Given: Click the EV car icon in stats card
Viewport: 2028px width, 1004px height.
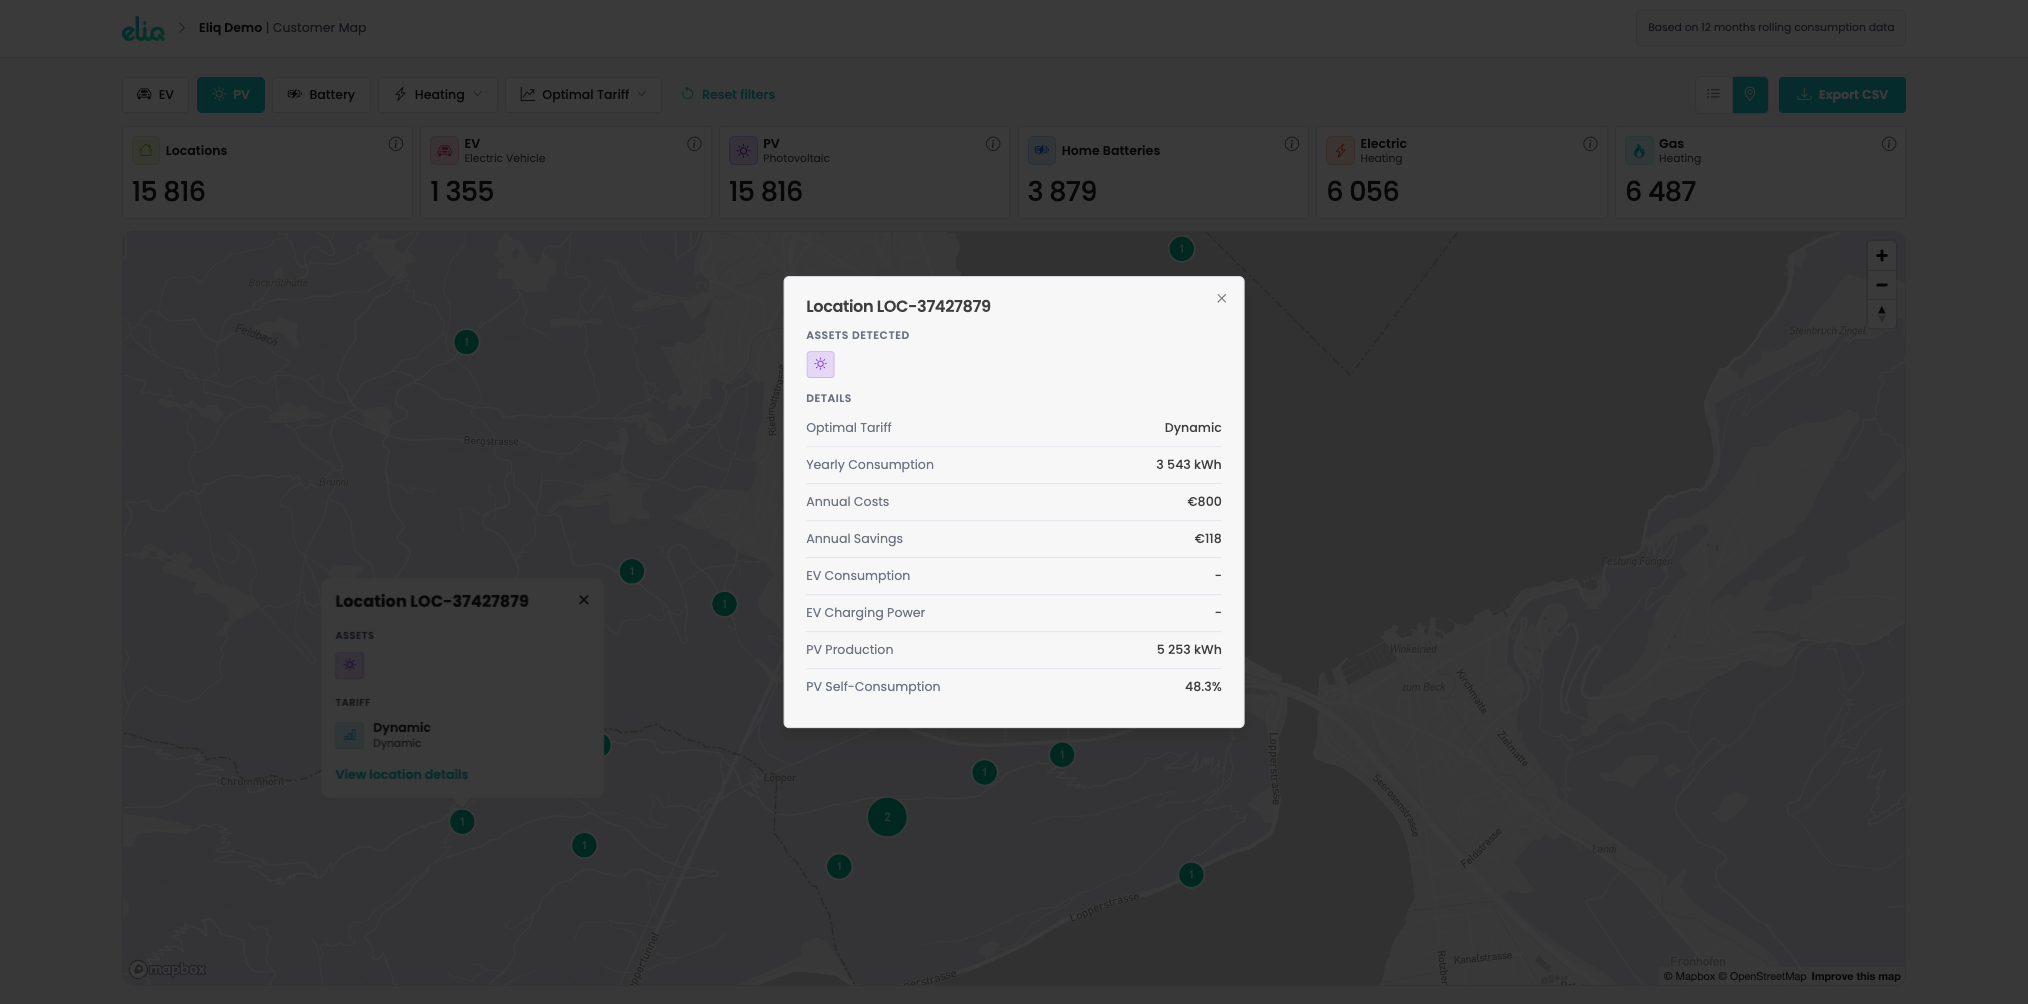Looking at the screenshot, I should click(x=444, y=151).
